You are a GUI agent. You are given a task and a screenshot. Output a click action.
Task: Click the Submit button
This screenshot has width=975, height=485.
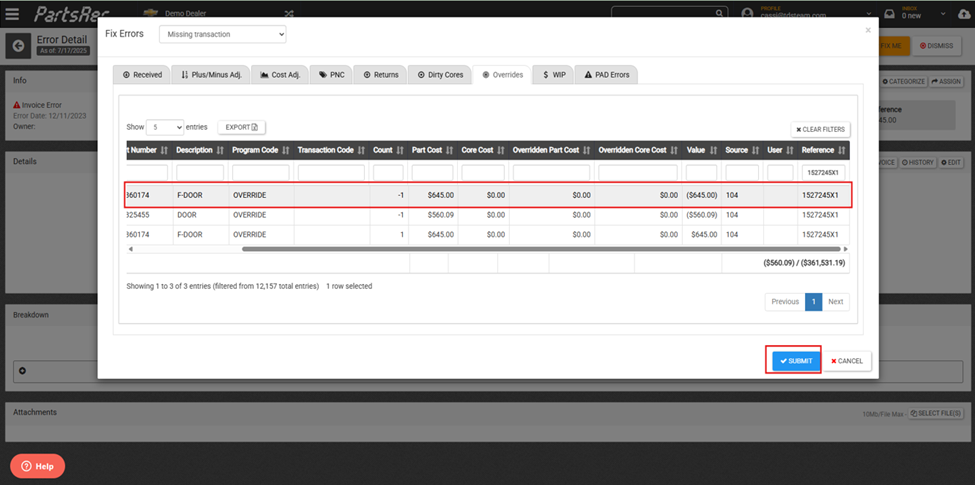click(796, 361)
